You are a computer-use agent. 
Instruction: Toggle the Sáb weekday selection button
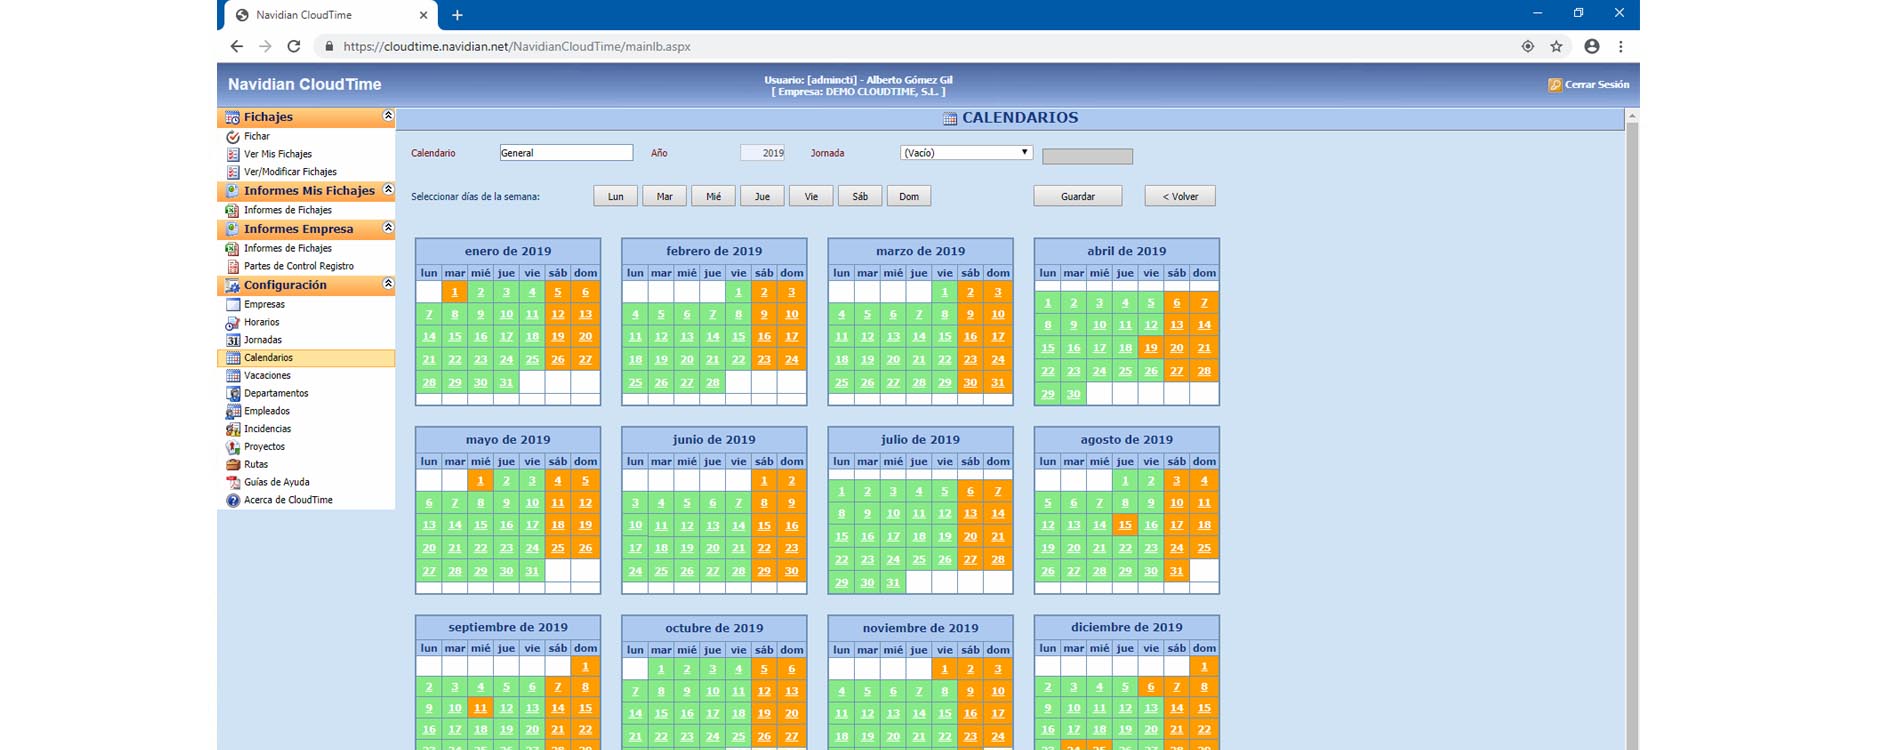tap(859, 196)
